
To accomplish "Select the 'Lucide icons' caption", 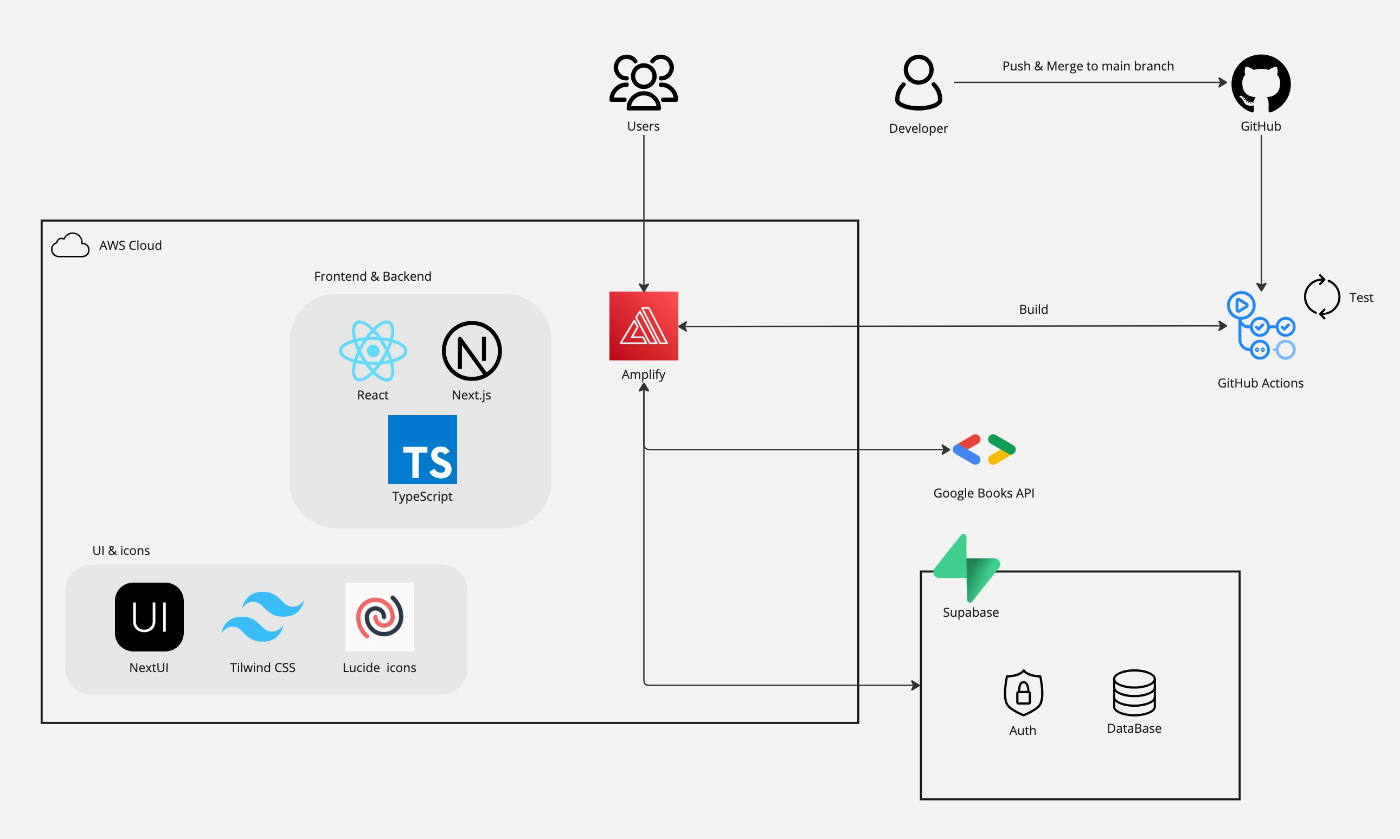I will 379,667.
